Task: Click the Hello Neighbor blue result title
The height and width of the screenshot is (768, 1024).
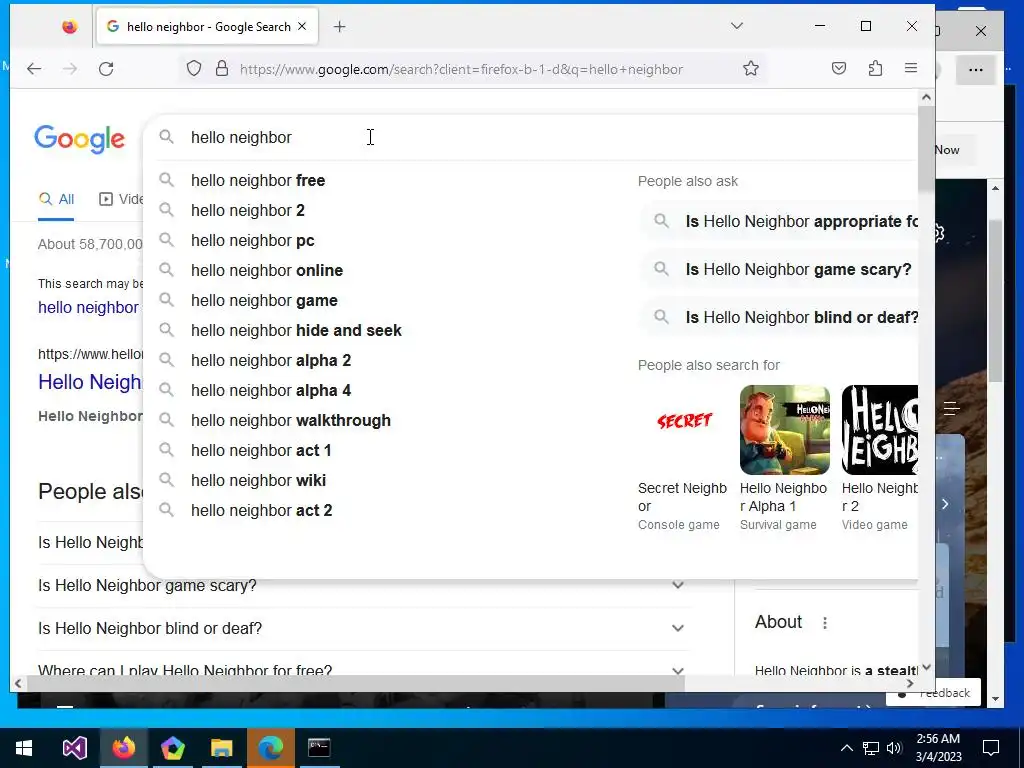Action: (90, 382)
